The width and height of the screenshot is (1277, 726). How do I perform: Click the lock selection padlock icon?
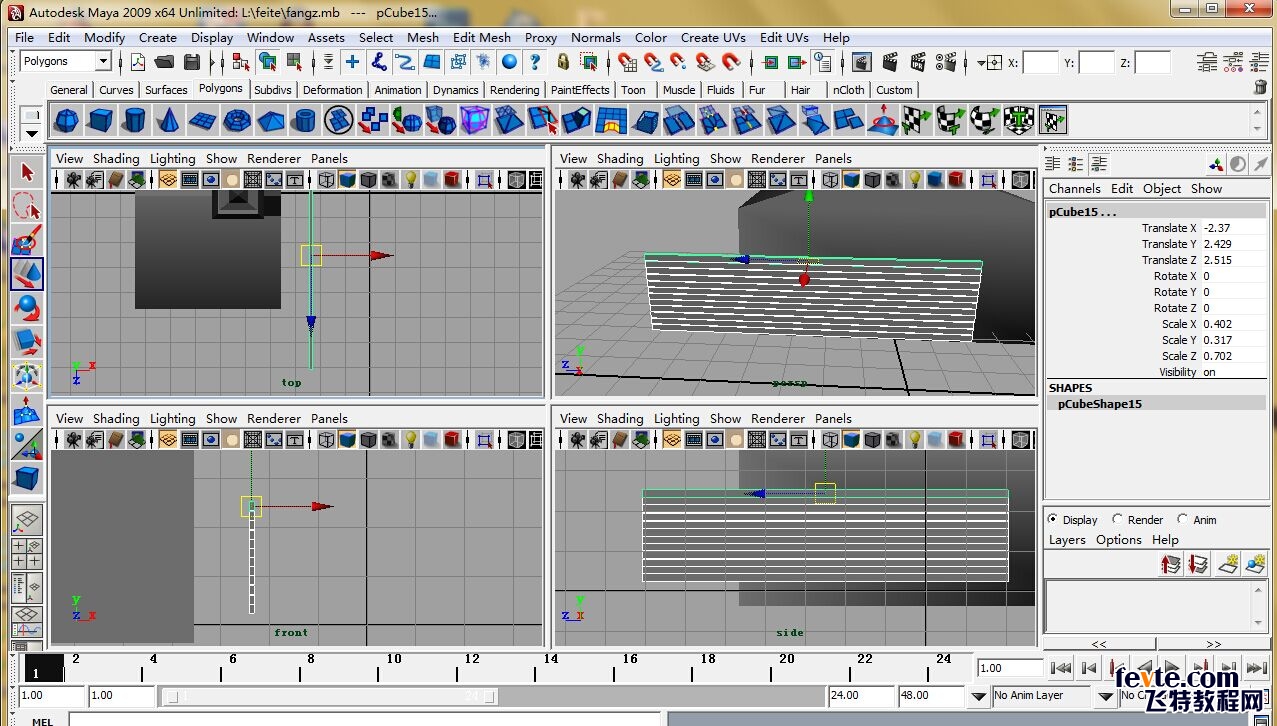(x=563, y=62)
